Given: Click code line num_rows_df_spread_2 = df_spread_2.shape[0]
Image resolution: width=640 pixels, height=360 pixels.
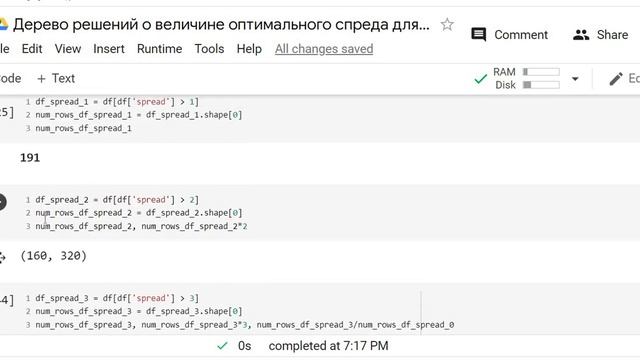Looking at the screenshot, I should click(139, 213).
